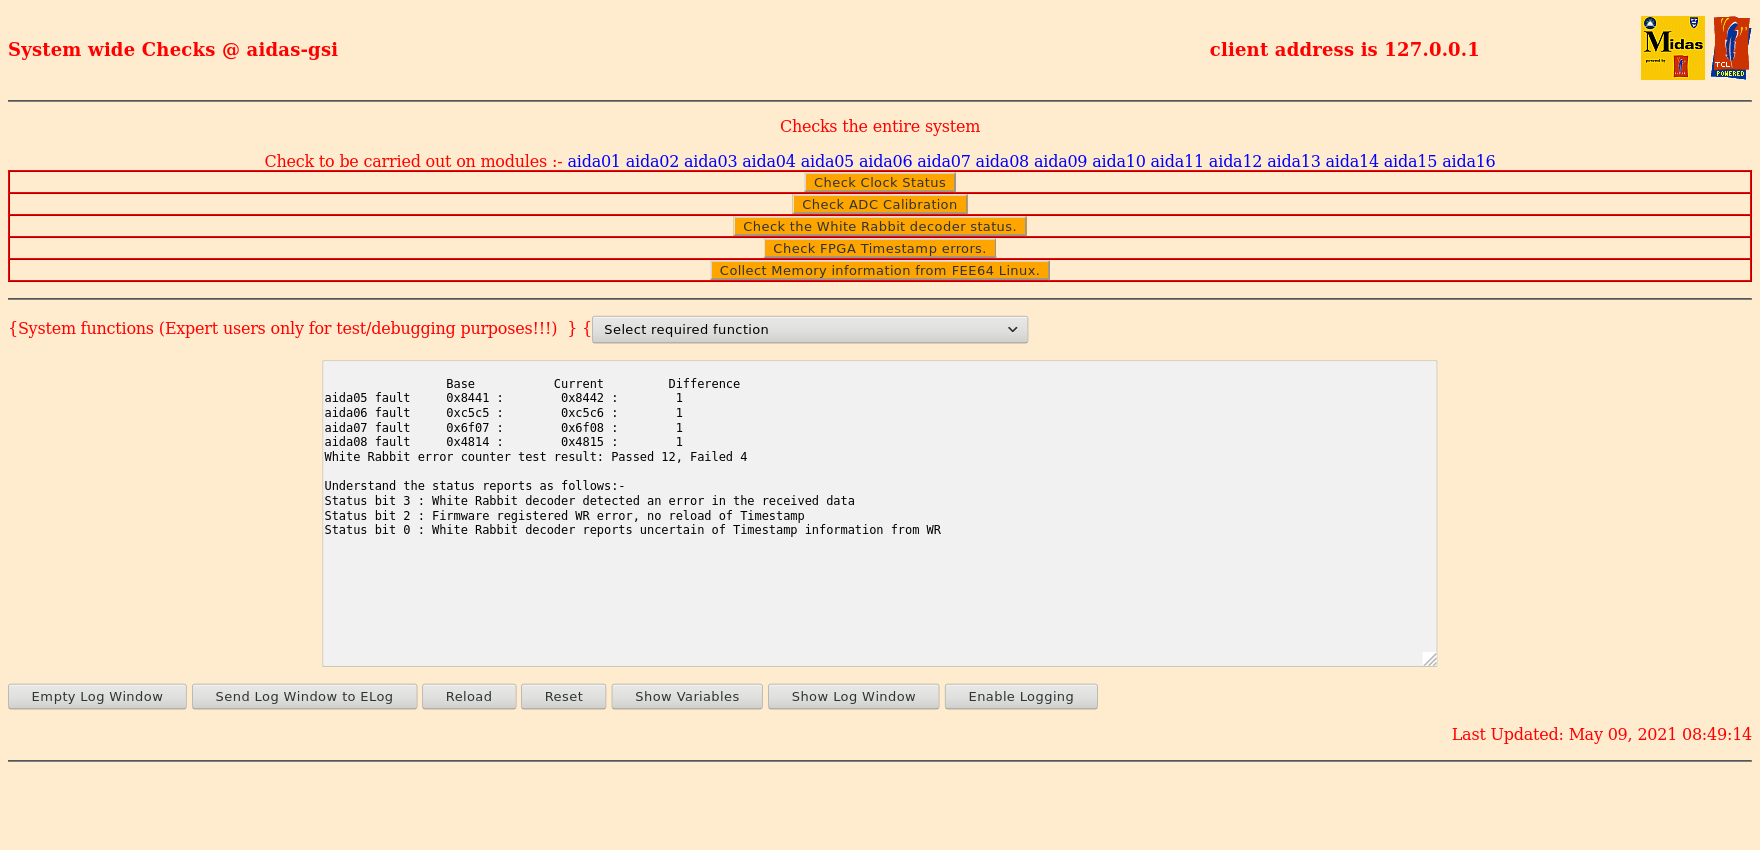This screenshot has height=850, width=1760.
Task: Open Show Log Window
Action: (853, 697)
